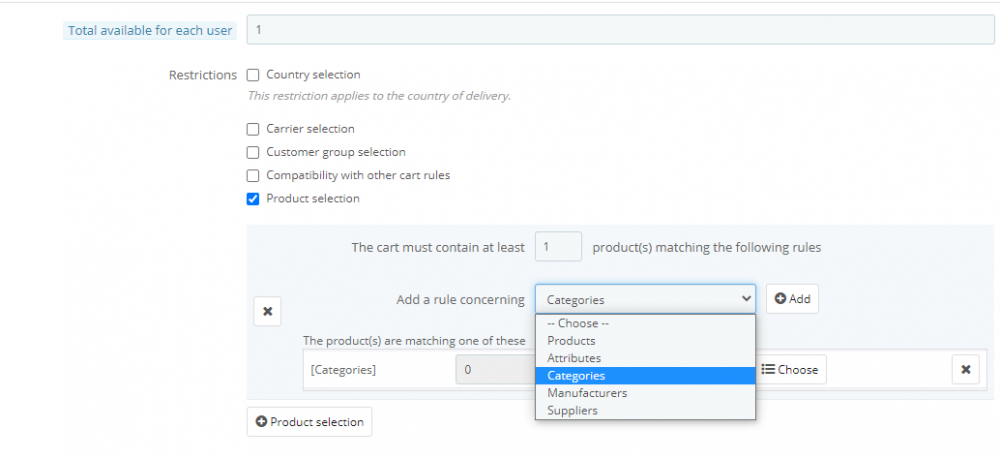
Task: Check Compatibility with other cart rules
Action: point(253,176)
